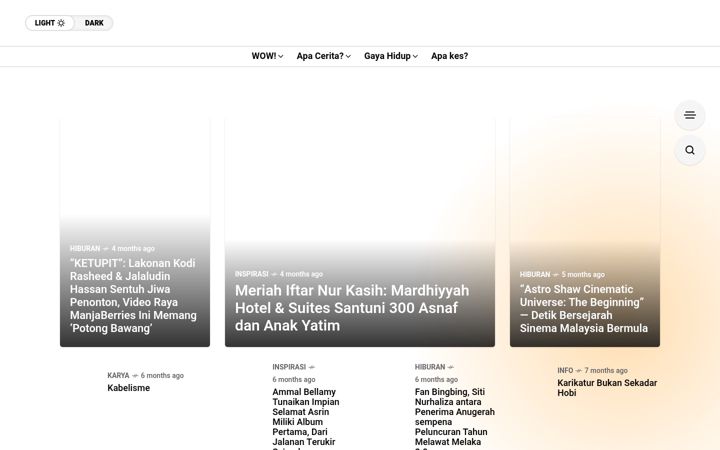Click HIBURAN category above Fan Bingbing
This screenshot has height=450, width=720.
pos(430,367)
